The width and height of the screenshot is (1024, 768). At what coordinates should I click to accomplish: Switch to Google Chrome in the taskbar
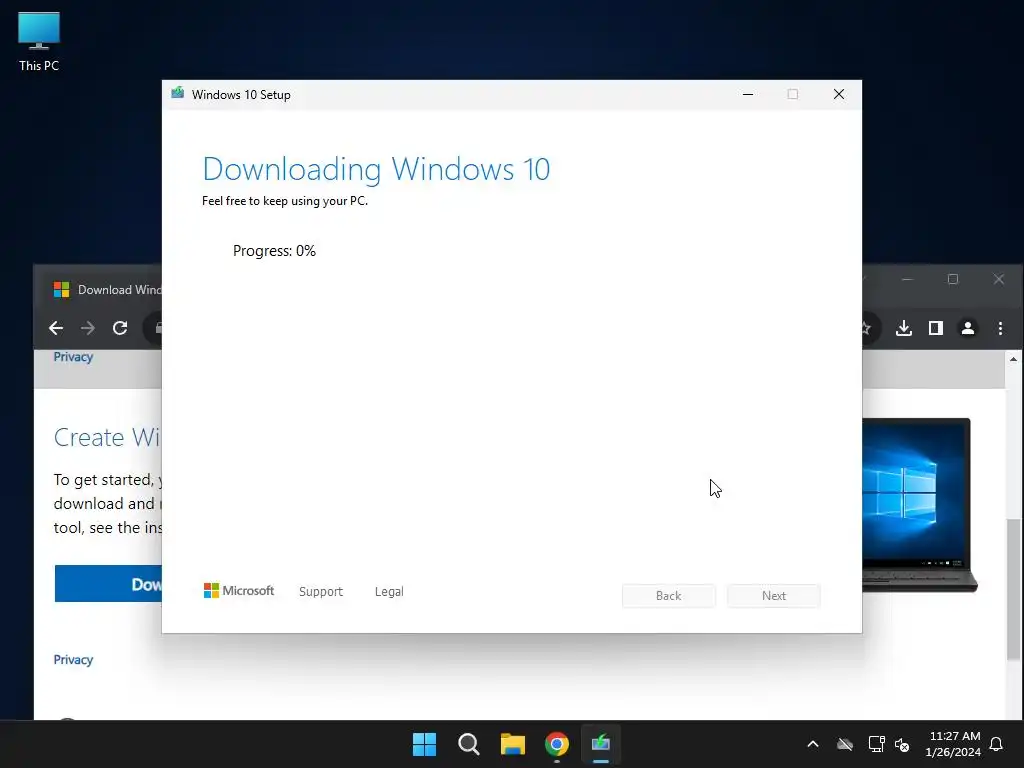tap(557, 744)
